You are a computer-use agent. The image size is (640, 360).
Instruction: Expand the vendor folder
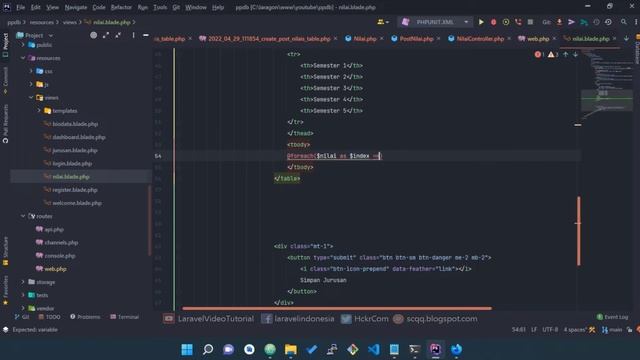coord(23,308)
